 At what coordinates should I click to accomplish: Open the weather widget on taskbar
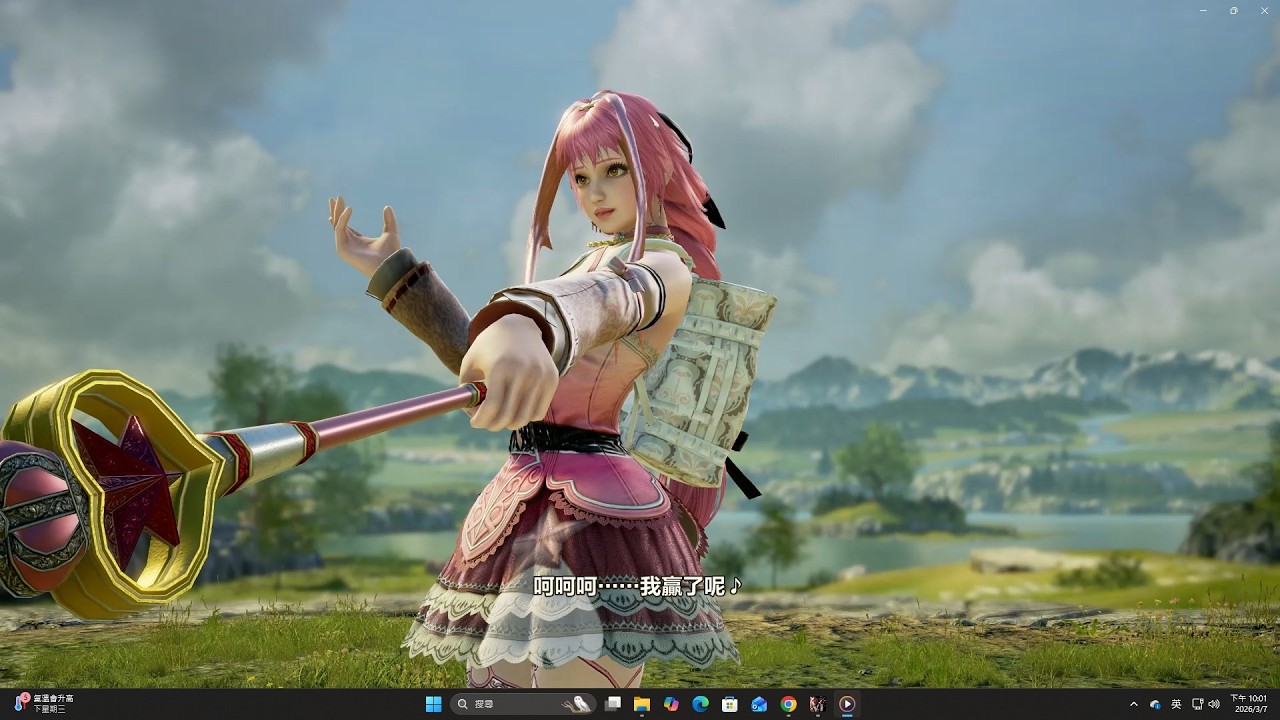[x=43, y=703]
